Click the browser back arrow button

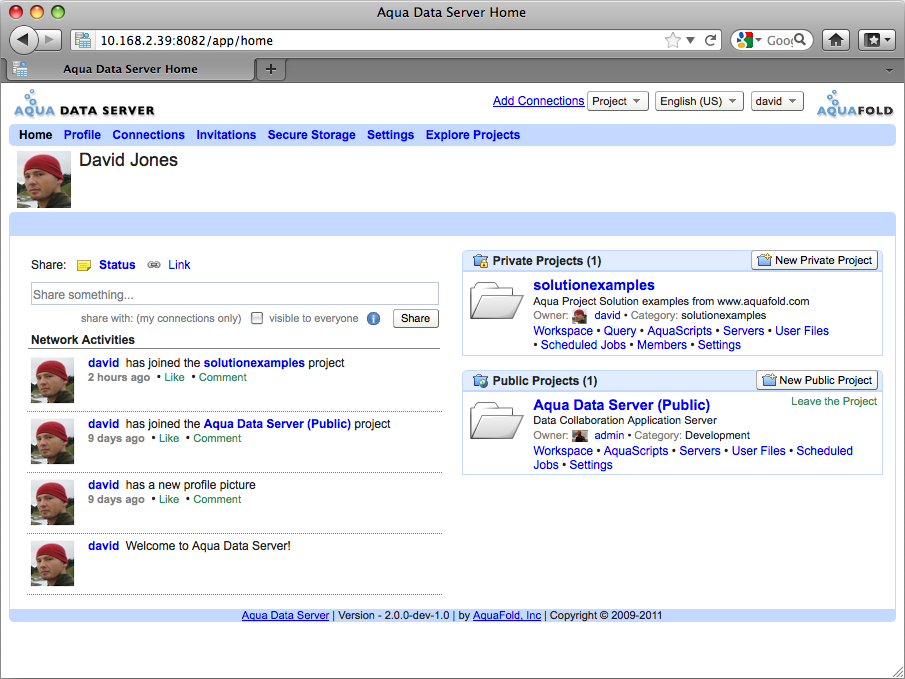(x=24, y=40)
